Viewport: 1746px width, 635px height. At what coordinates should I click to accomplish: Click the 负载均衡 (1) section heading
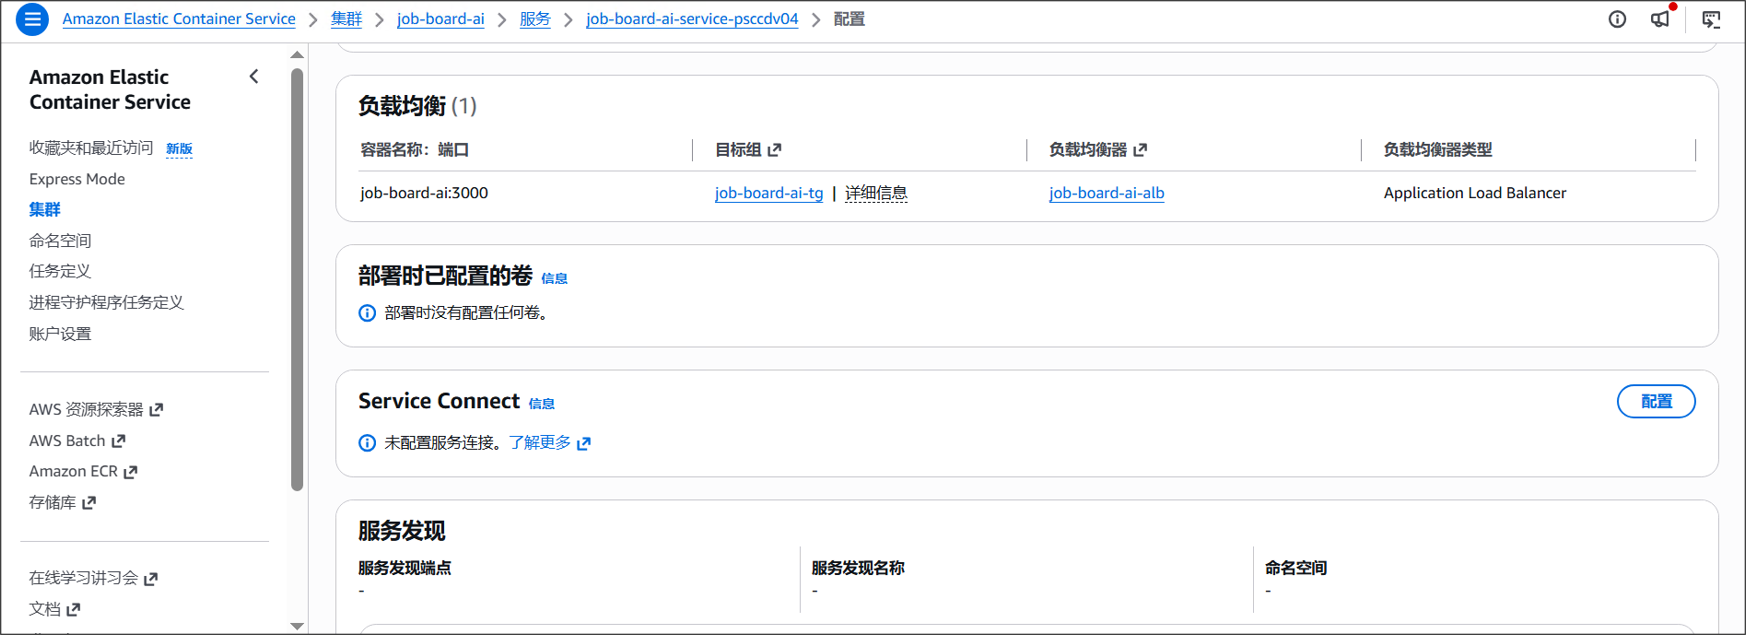(x=418, y=106)
